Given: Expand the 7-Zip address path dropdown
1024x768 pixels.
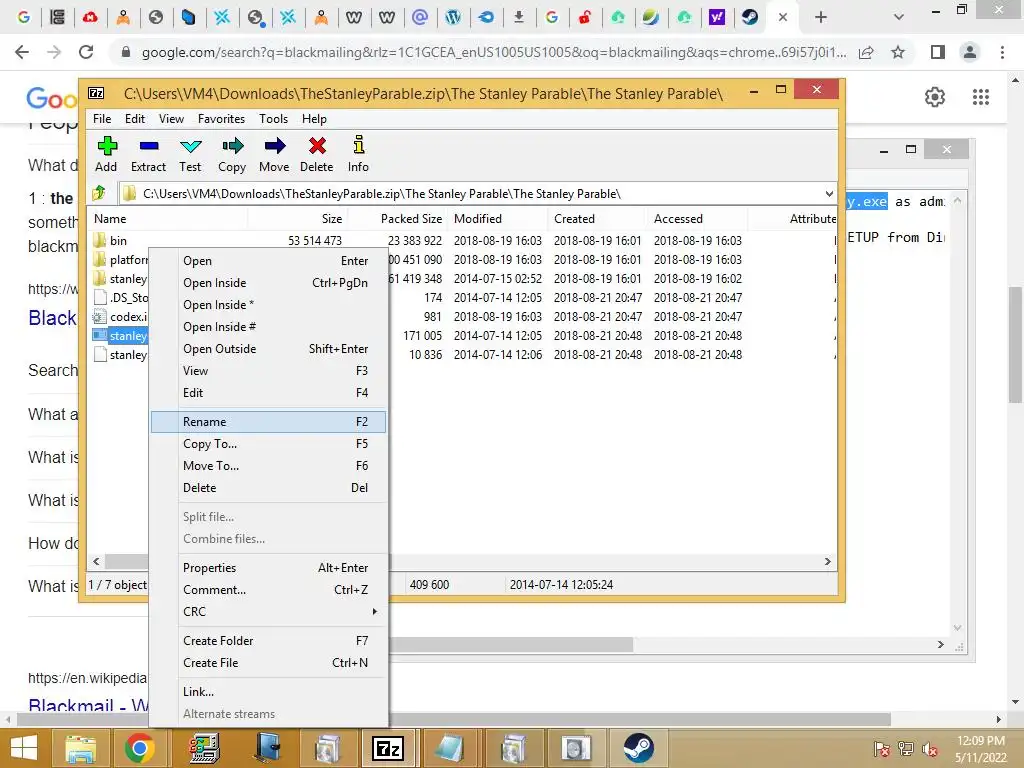Looking at the screenshot, I should click(829, 193).
